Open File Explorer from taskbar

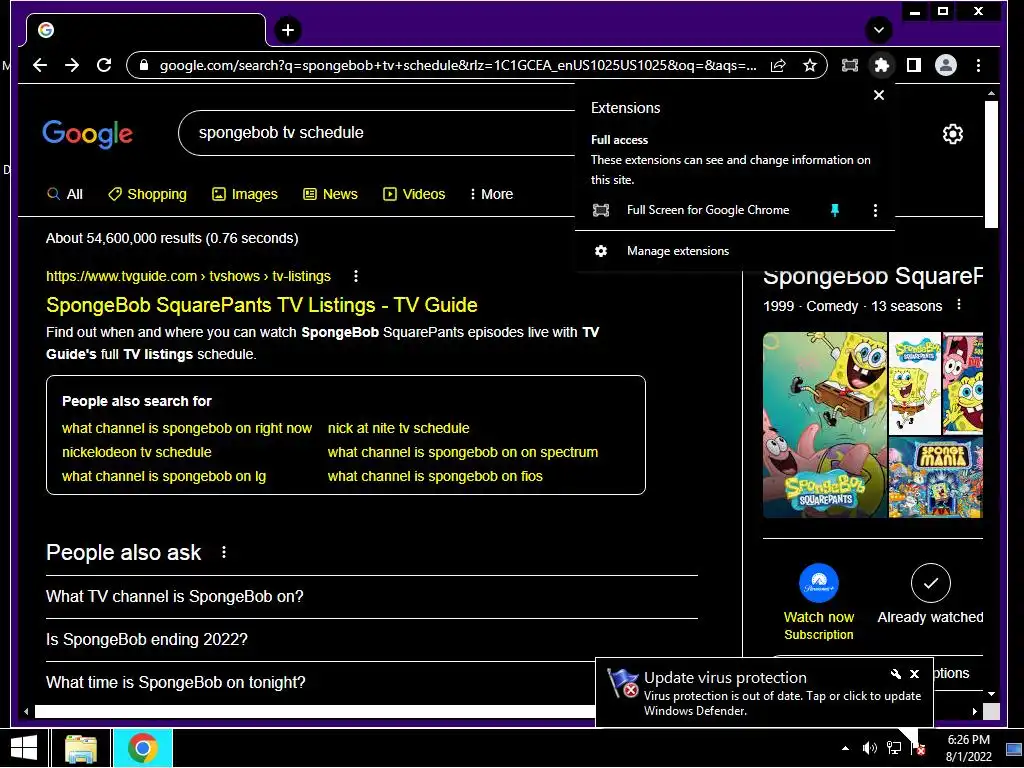tap(81, 748)
